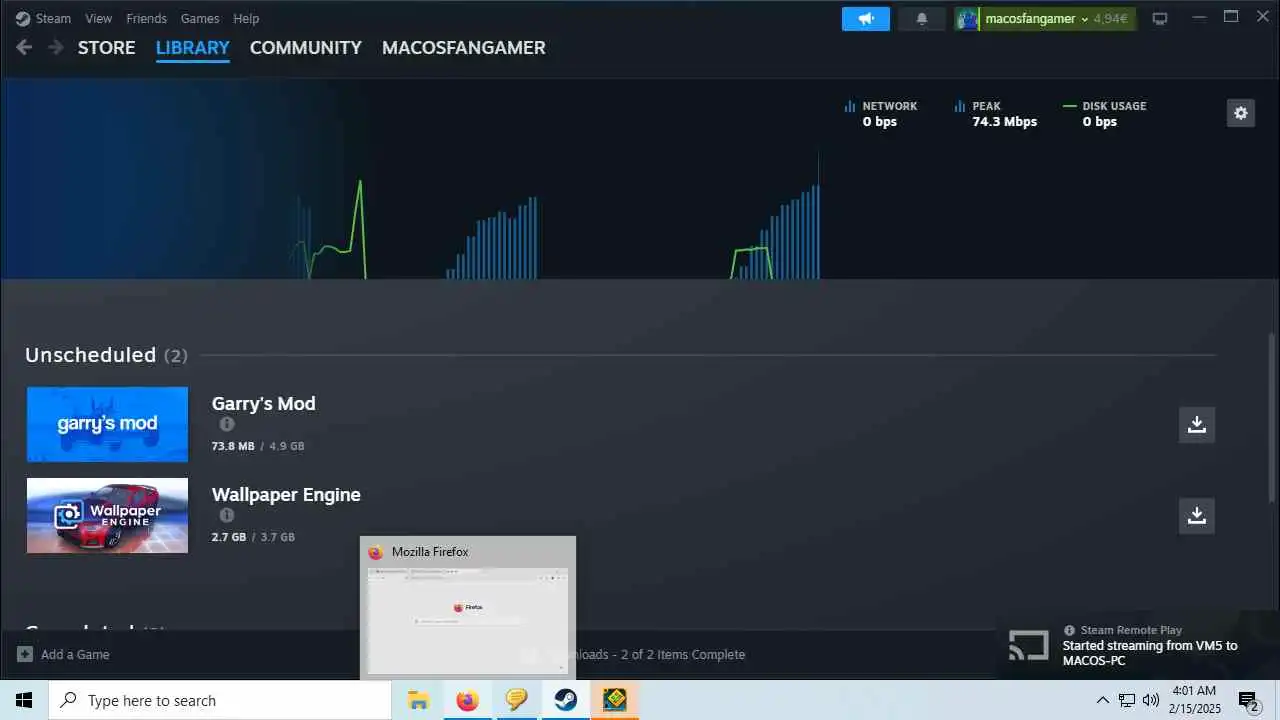Image resolution: width=1280 pixels, height=720 pixels.
Task: Click the Unscheduled section heading
Action: pyautogui.click(x=106, y=355)
